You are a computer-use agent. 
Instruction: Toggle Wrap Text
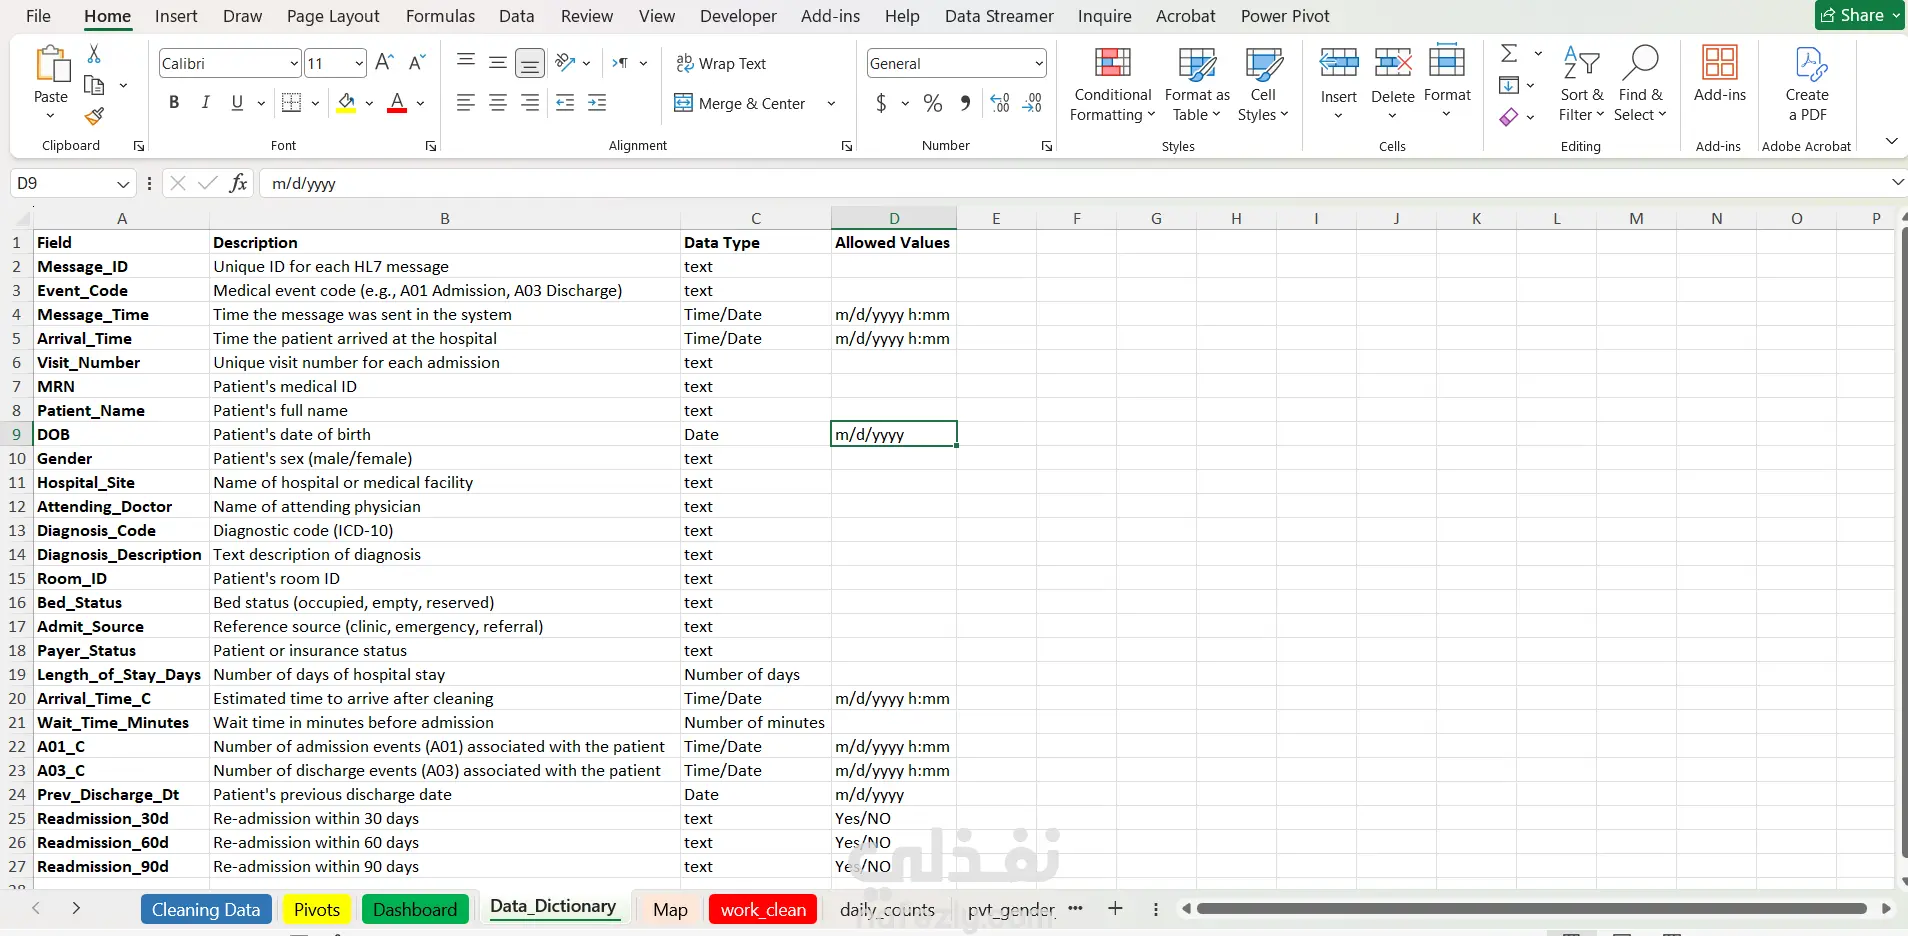(721, 63)
